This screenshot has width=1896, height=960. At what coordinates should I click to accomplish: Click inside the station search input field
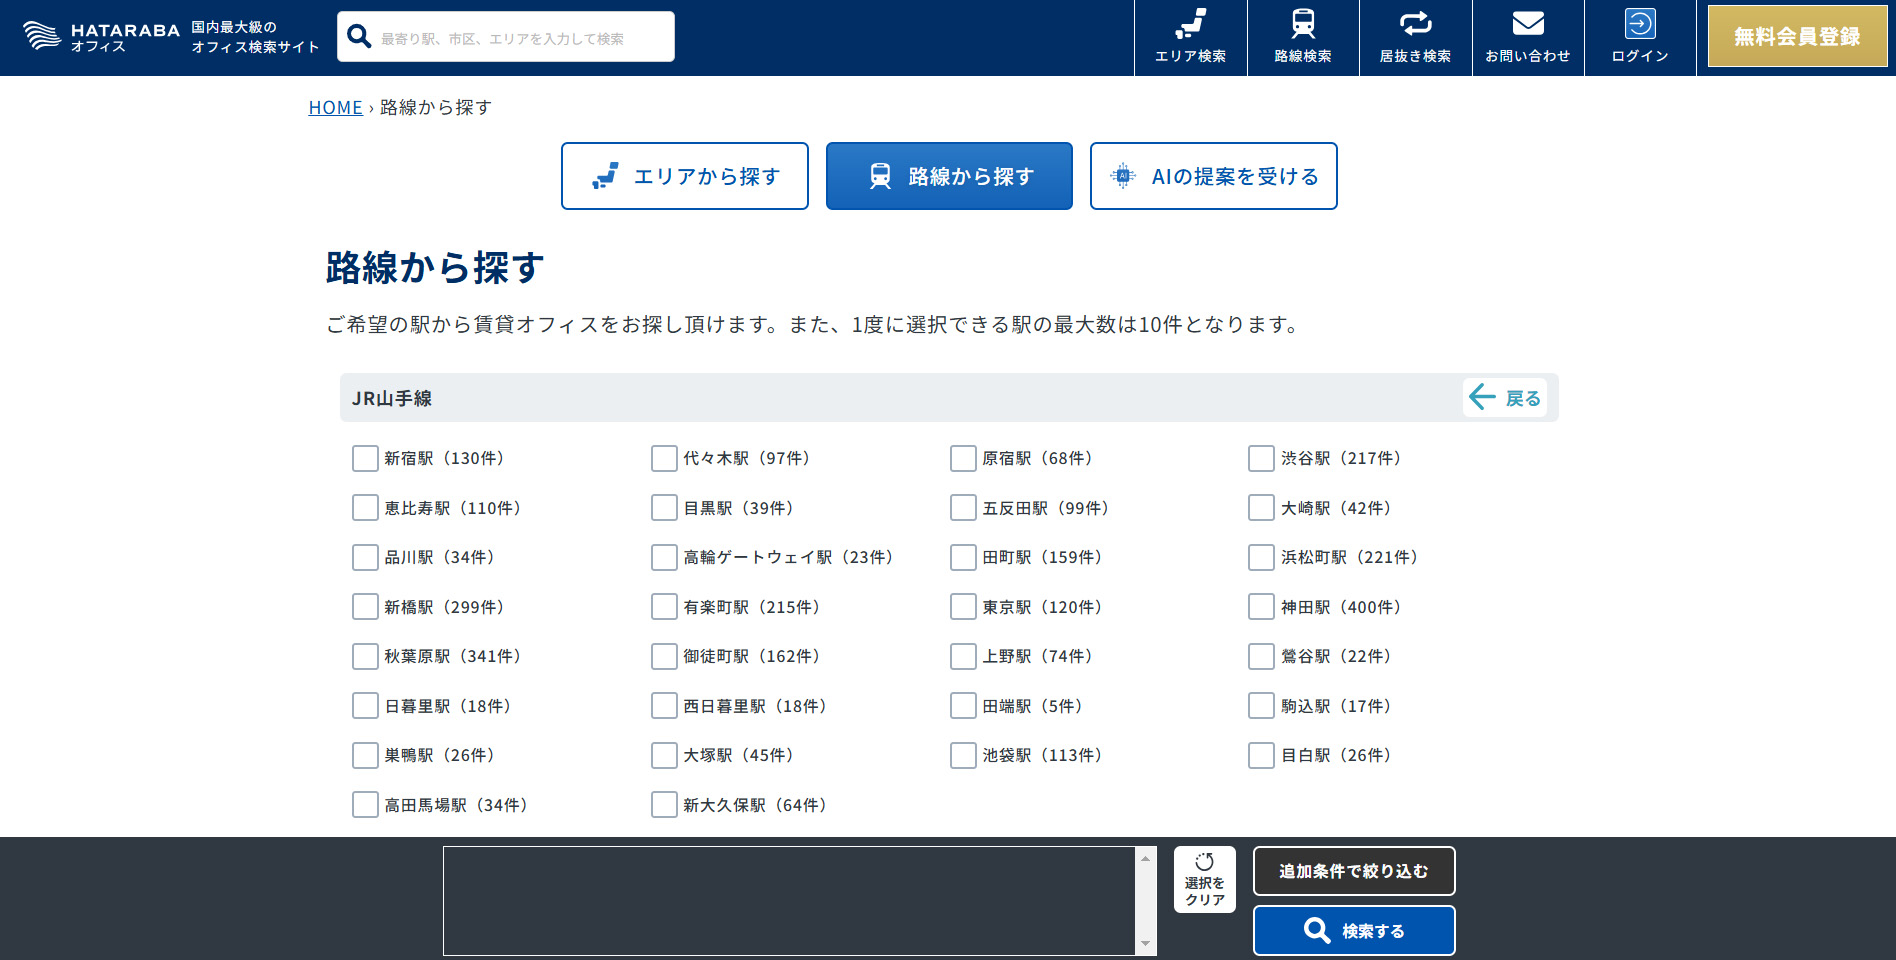pos(520,36)
